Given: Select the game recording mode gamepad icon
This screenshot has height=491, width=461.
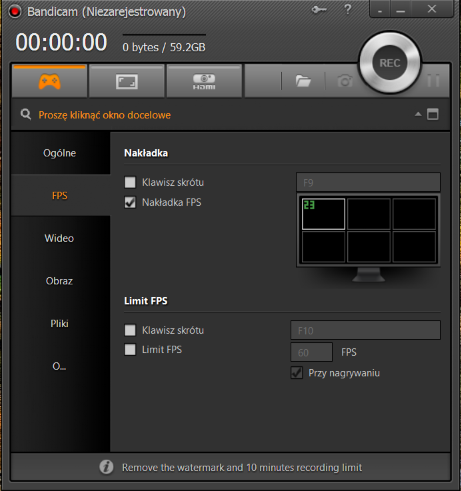Looking at the screenshot, I should 50,81.
